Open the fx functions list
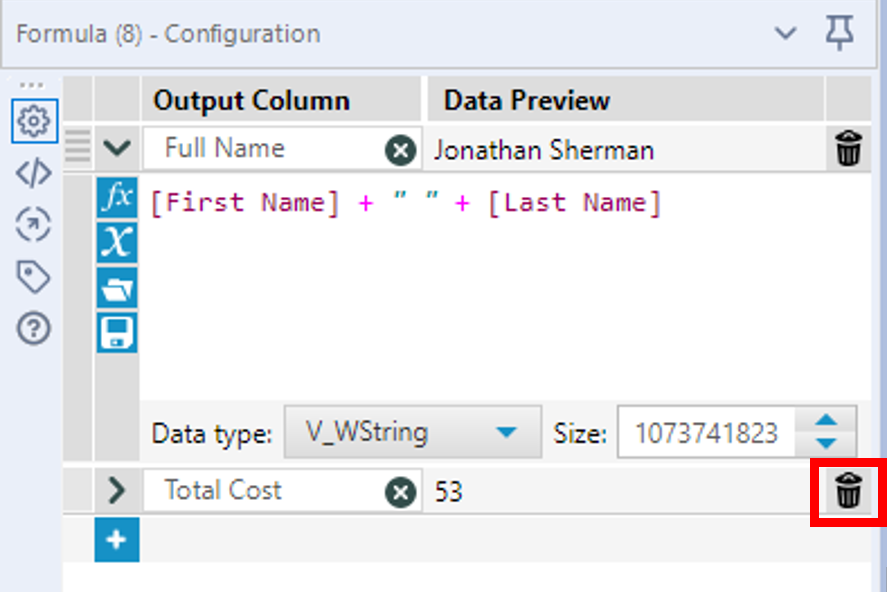This screenshot has width=887, height=592. tap(117, 197)
